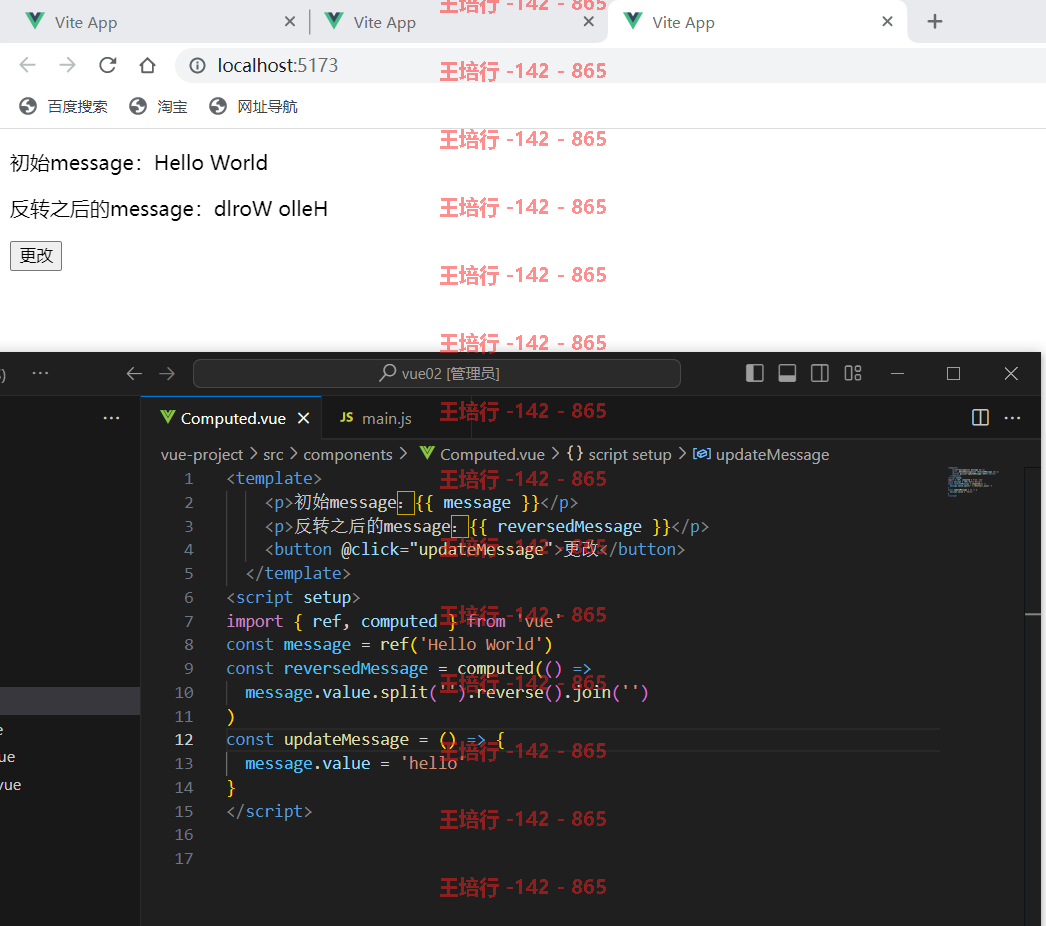Screen dimensions: 1046x926
Task: Click src in the breadcrumb
Action: [273, 455]
